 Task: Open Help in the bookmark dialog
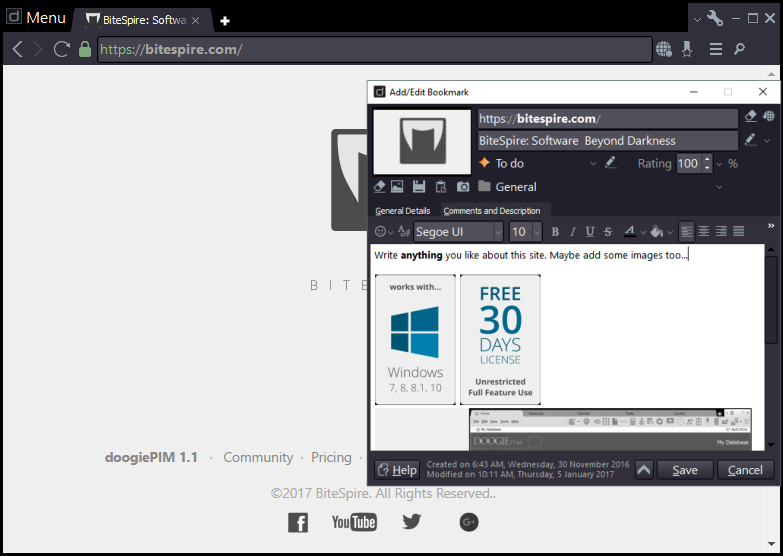pyautogui.click(x=397, y=470)
